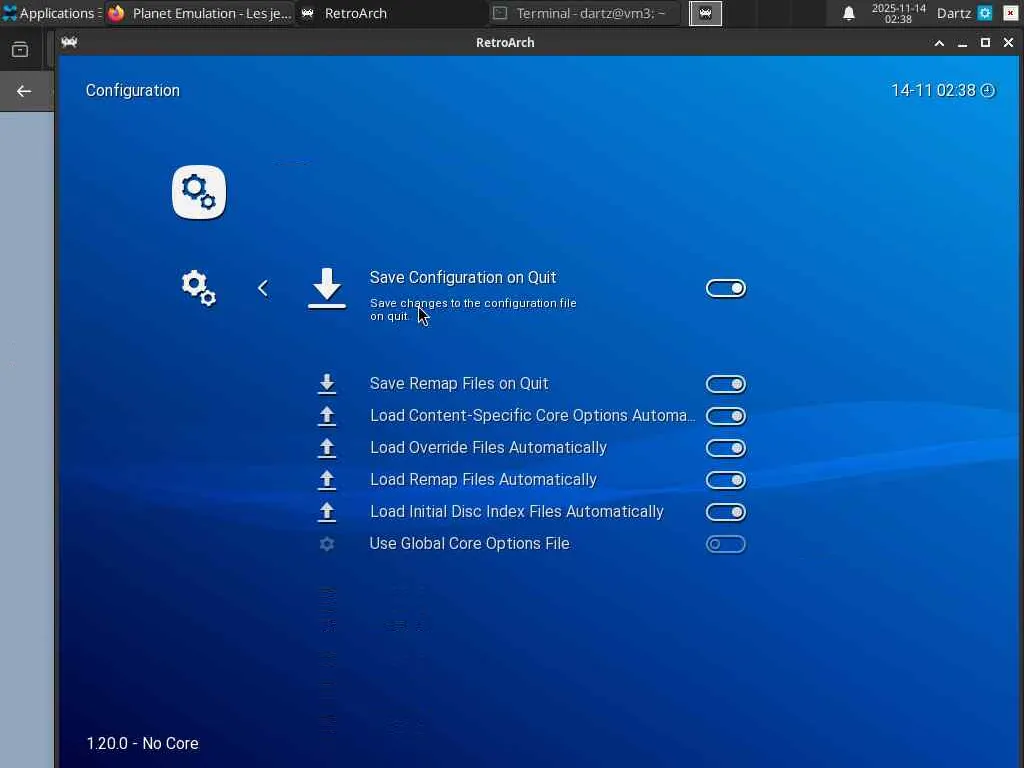This screenshot has height=768, width=1024.
Task: Click the 14-11 02:38 date and time
Action: [x=933, y=91]
